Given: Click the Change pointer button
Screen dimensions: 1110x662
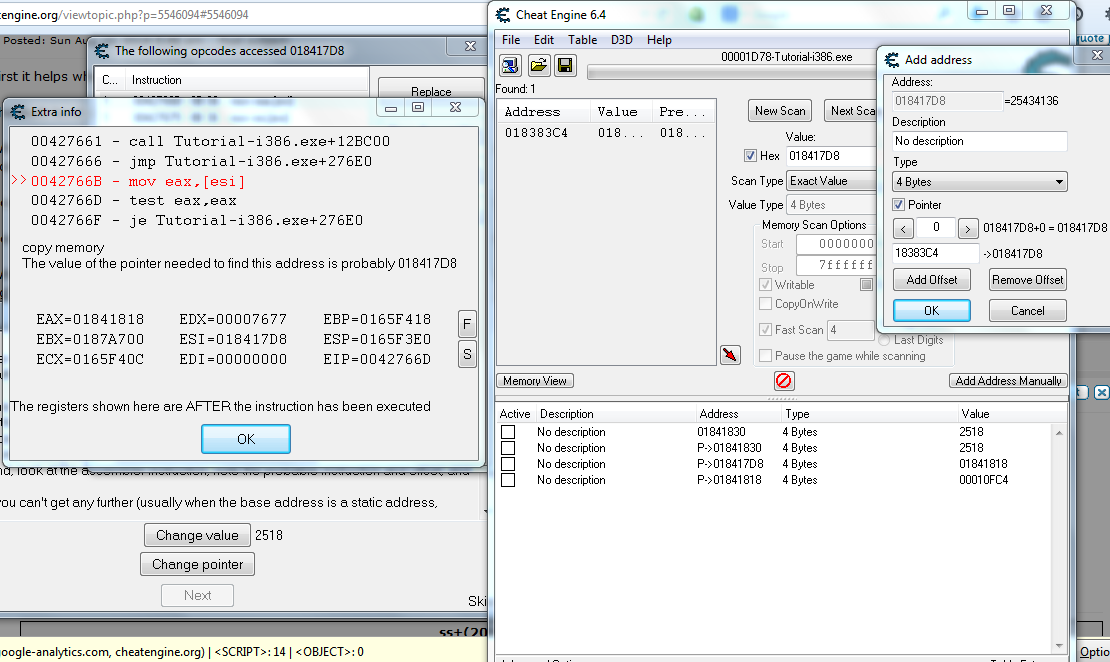Looking at the screenshot, I should [x=197, y=564].
